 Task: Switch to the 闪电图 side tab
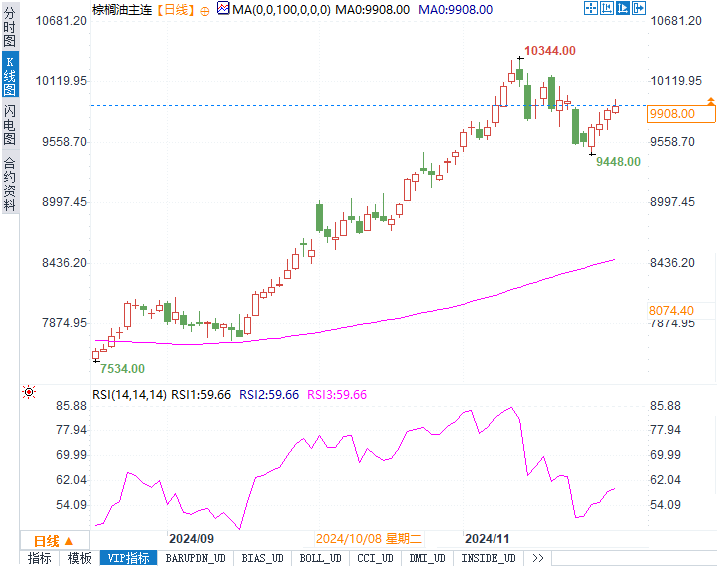[x=10, y=124]
